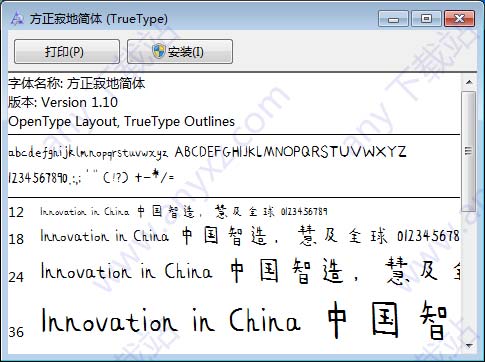Click the scrollbar up arrow
The height and width of the screenshot is (362, 485).
[x=469, y=82]
